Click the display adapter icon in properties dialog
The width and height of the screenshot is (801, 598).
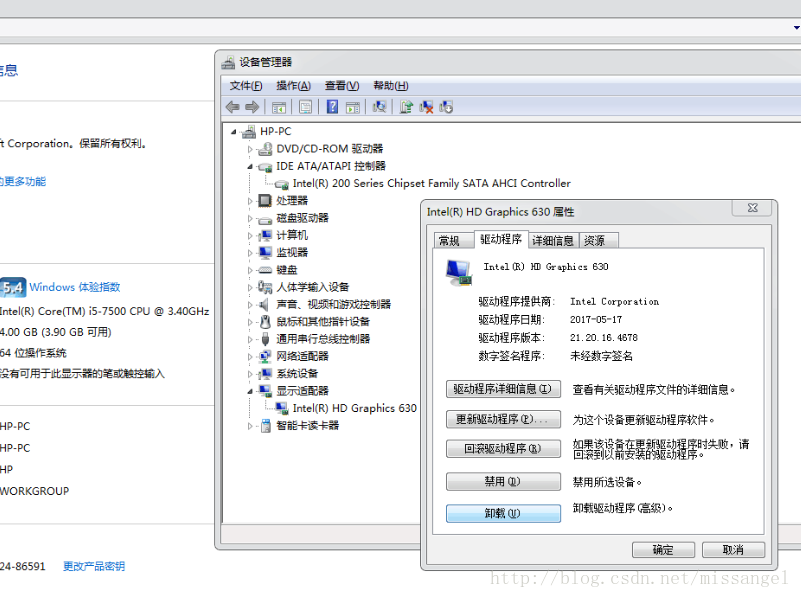pos(459,272)
